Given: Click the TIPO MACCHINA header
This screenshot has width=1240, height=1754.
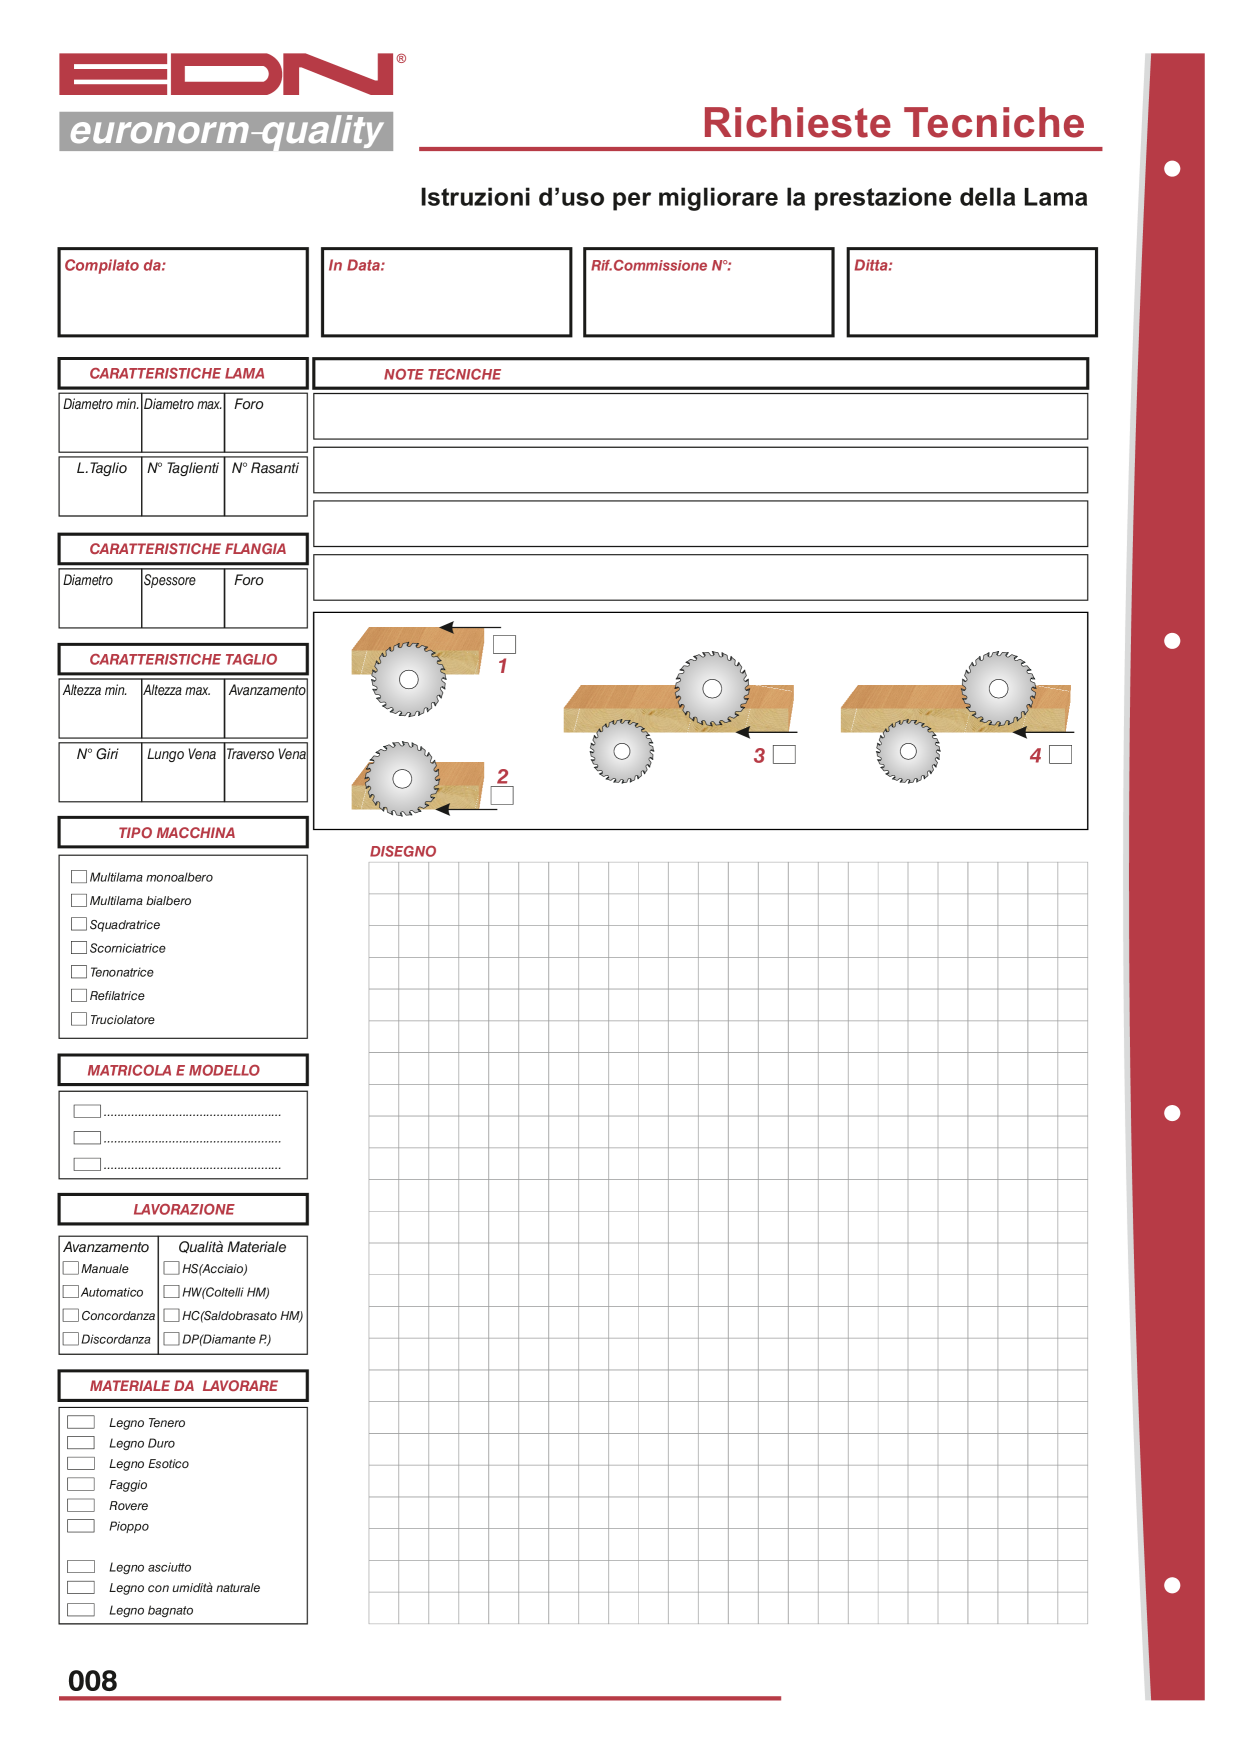Looking at the screenshot, I should 183,833.
